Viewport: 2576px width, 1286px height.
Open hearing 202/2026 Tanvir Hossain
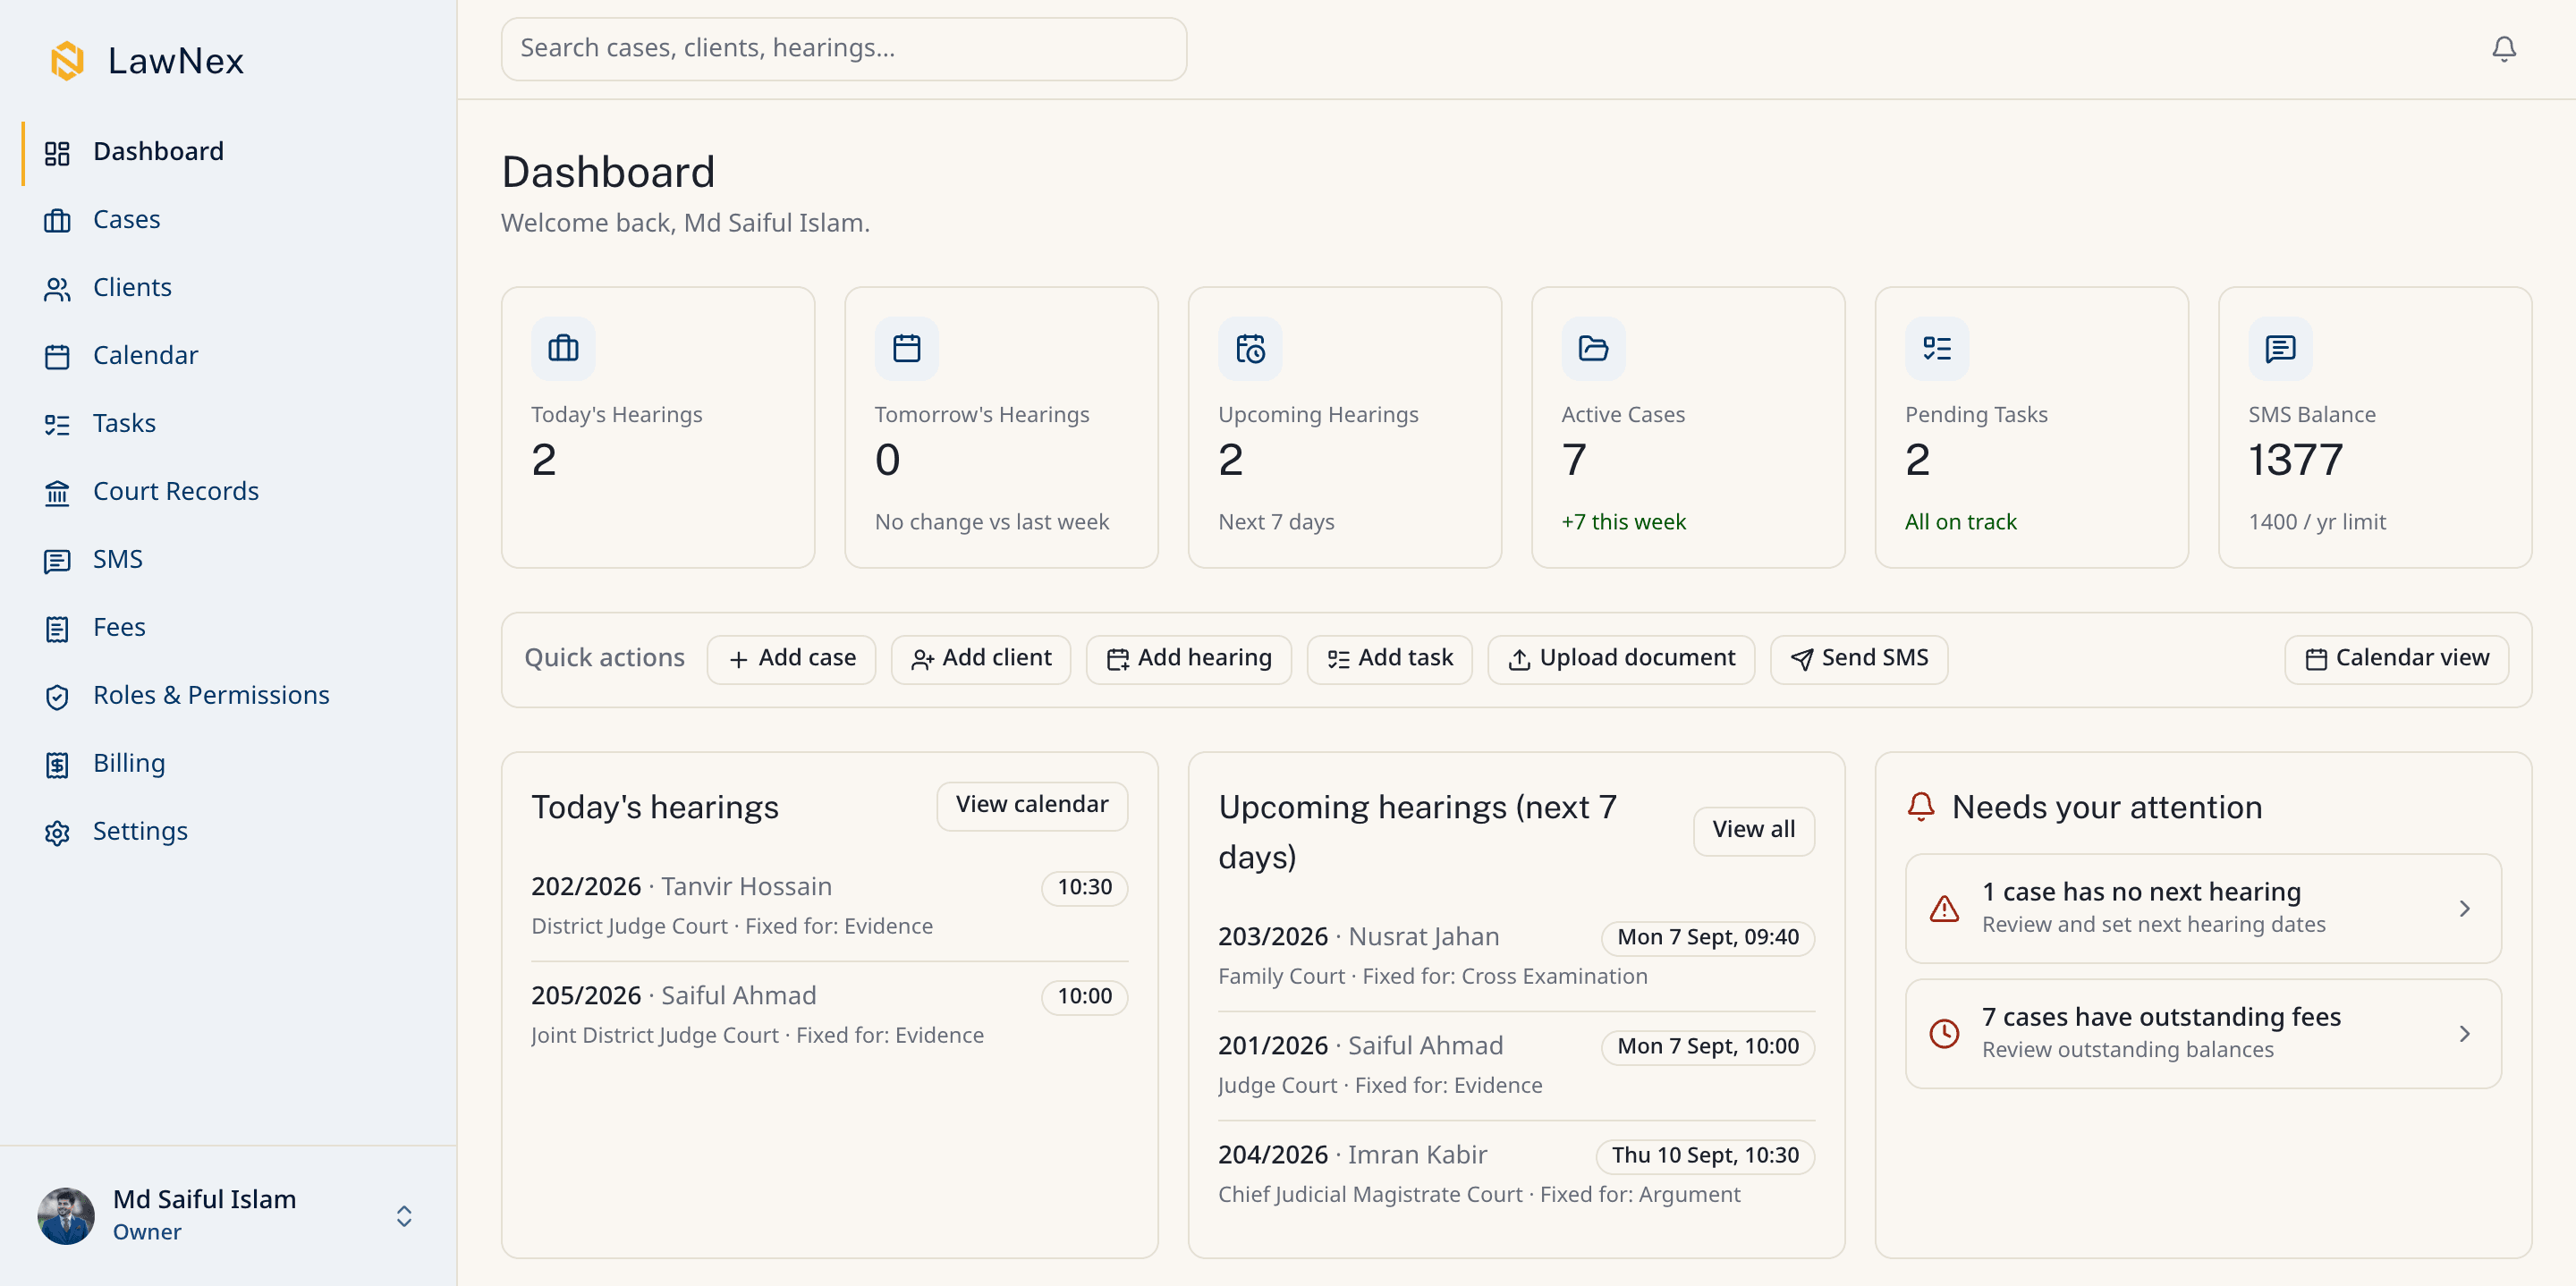coord(829,905)
